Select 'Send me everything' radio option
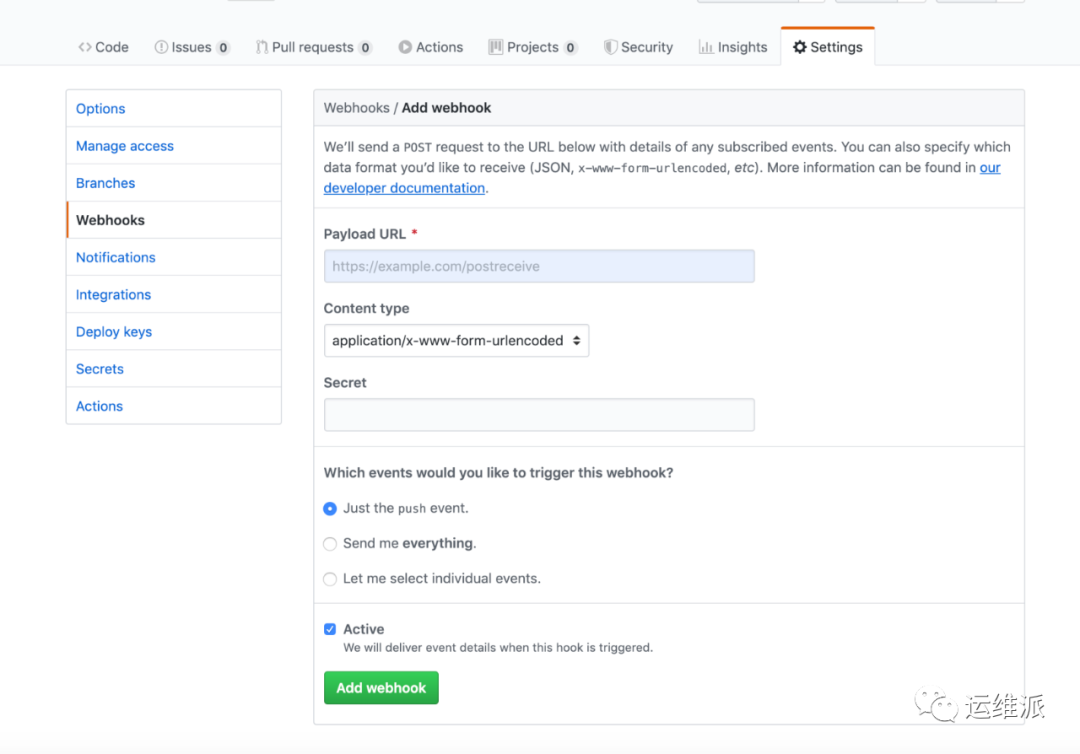This screenshot has height=754, width=1080. pos(330,544)
